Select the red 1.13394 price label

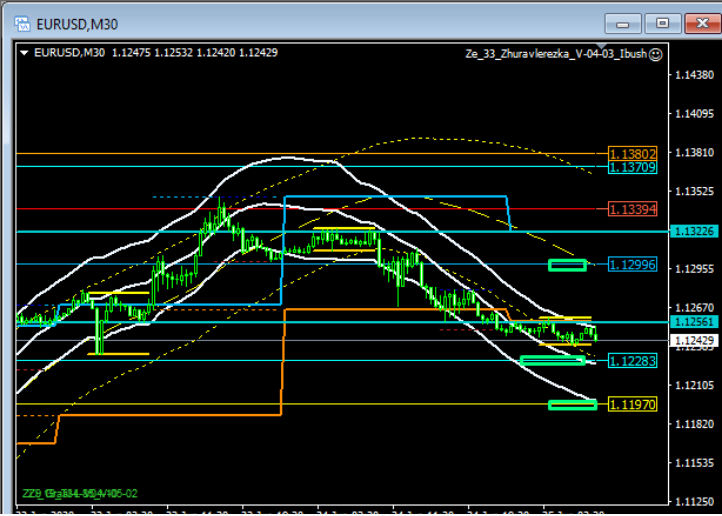tap(633, 208)
